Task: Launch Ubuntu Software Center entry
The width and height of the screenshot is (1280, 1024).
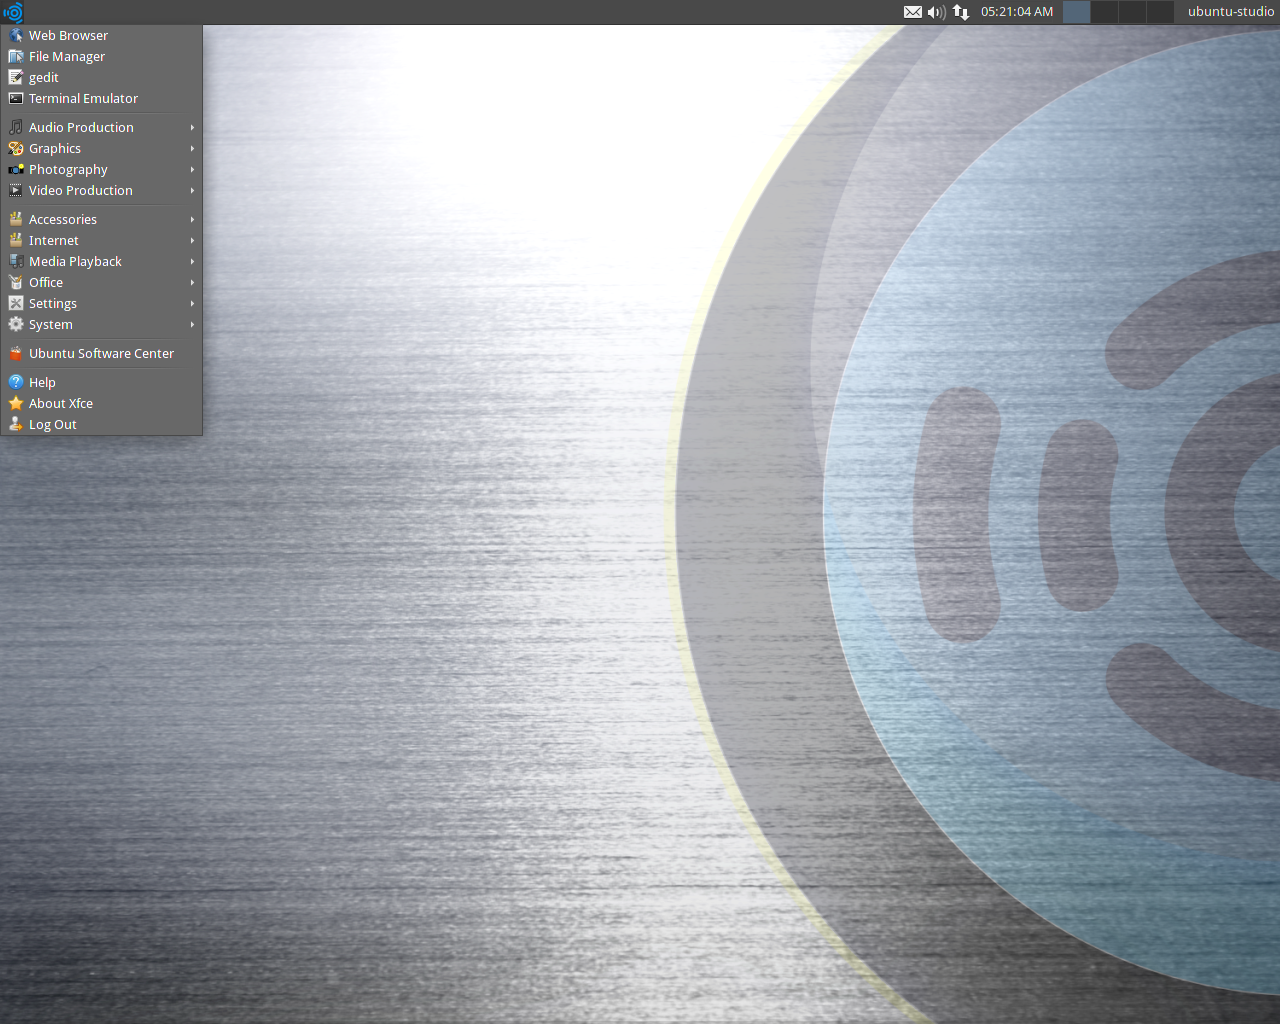Action: 101,353
